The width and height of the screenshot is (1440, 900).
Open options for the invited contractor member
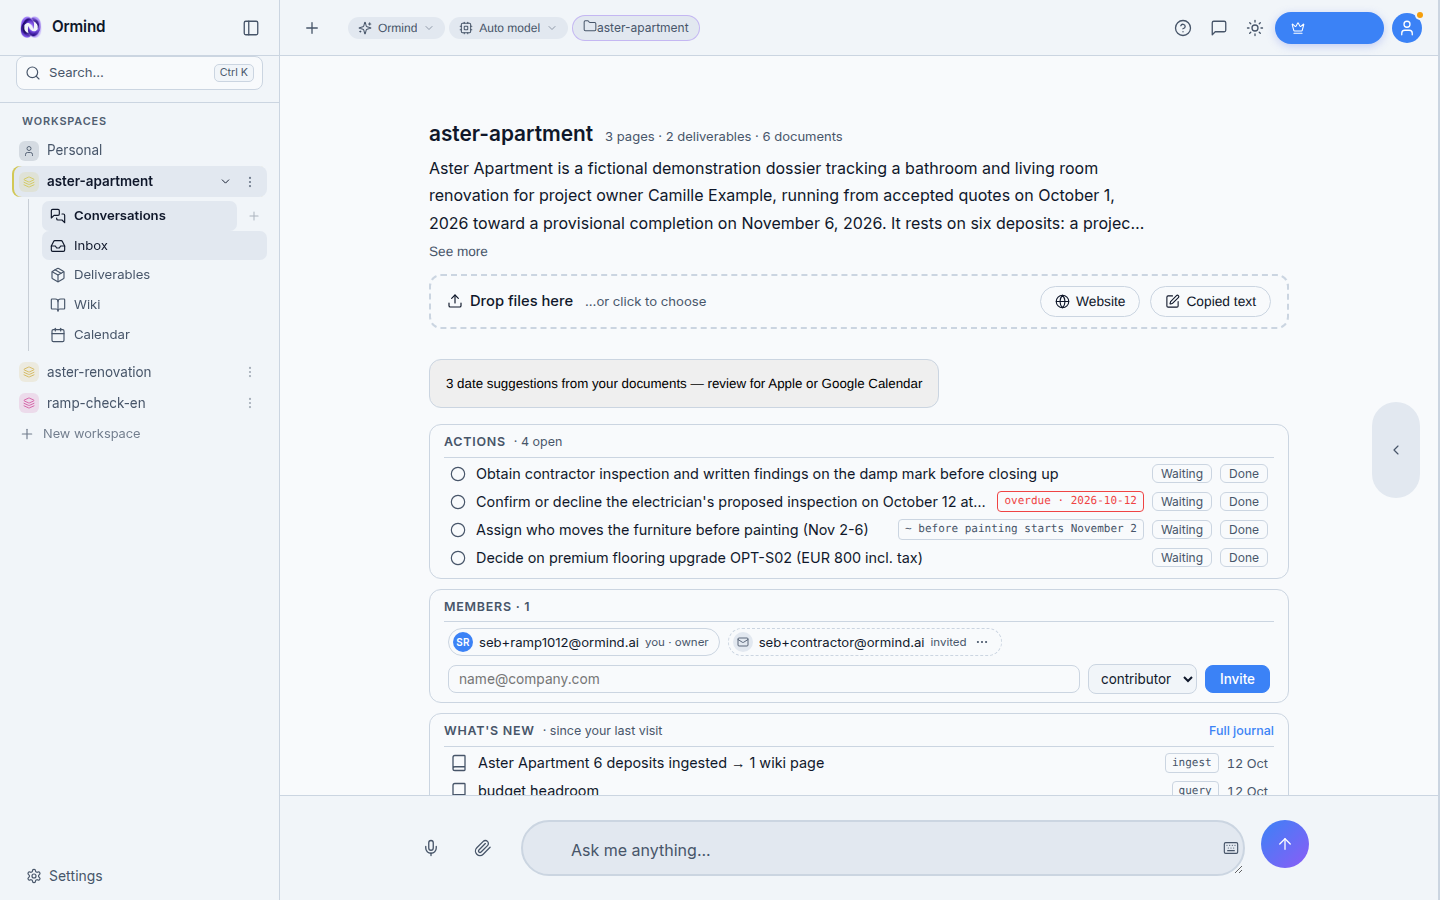[x=982, y=642]
